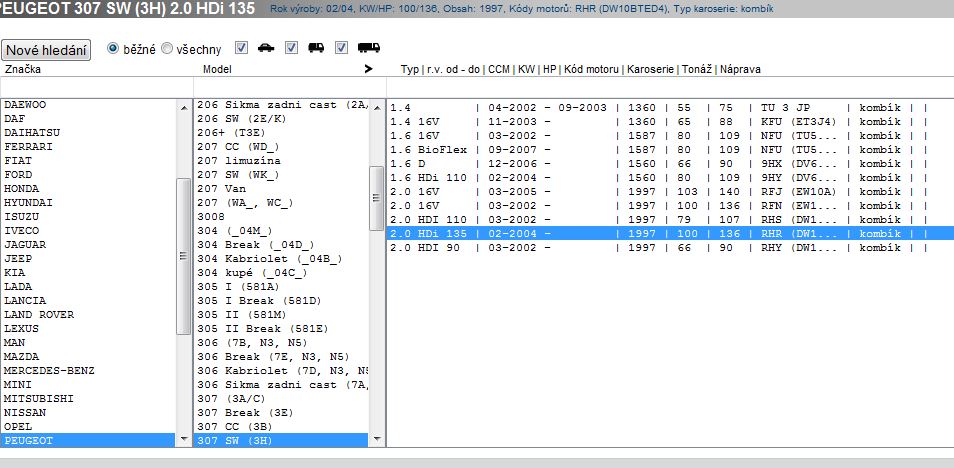Image resolution: width=954 pixels, height=468 pixels.
Task: Click the Model filter input field
Action: coord(290,86)
